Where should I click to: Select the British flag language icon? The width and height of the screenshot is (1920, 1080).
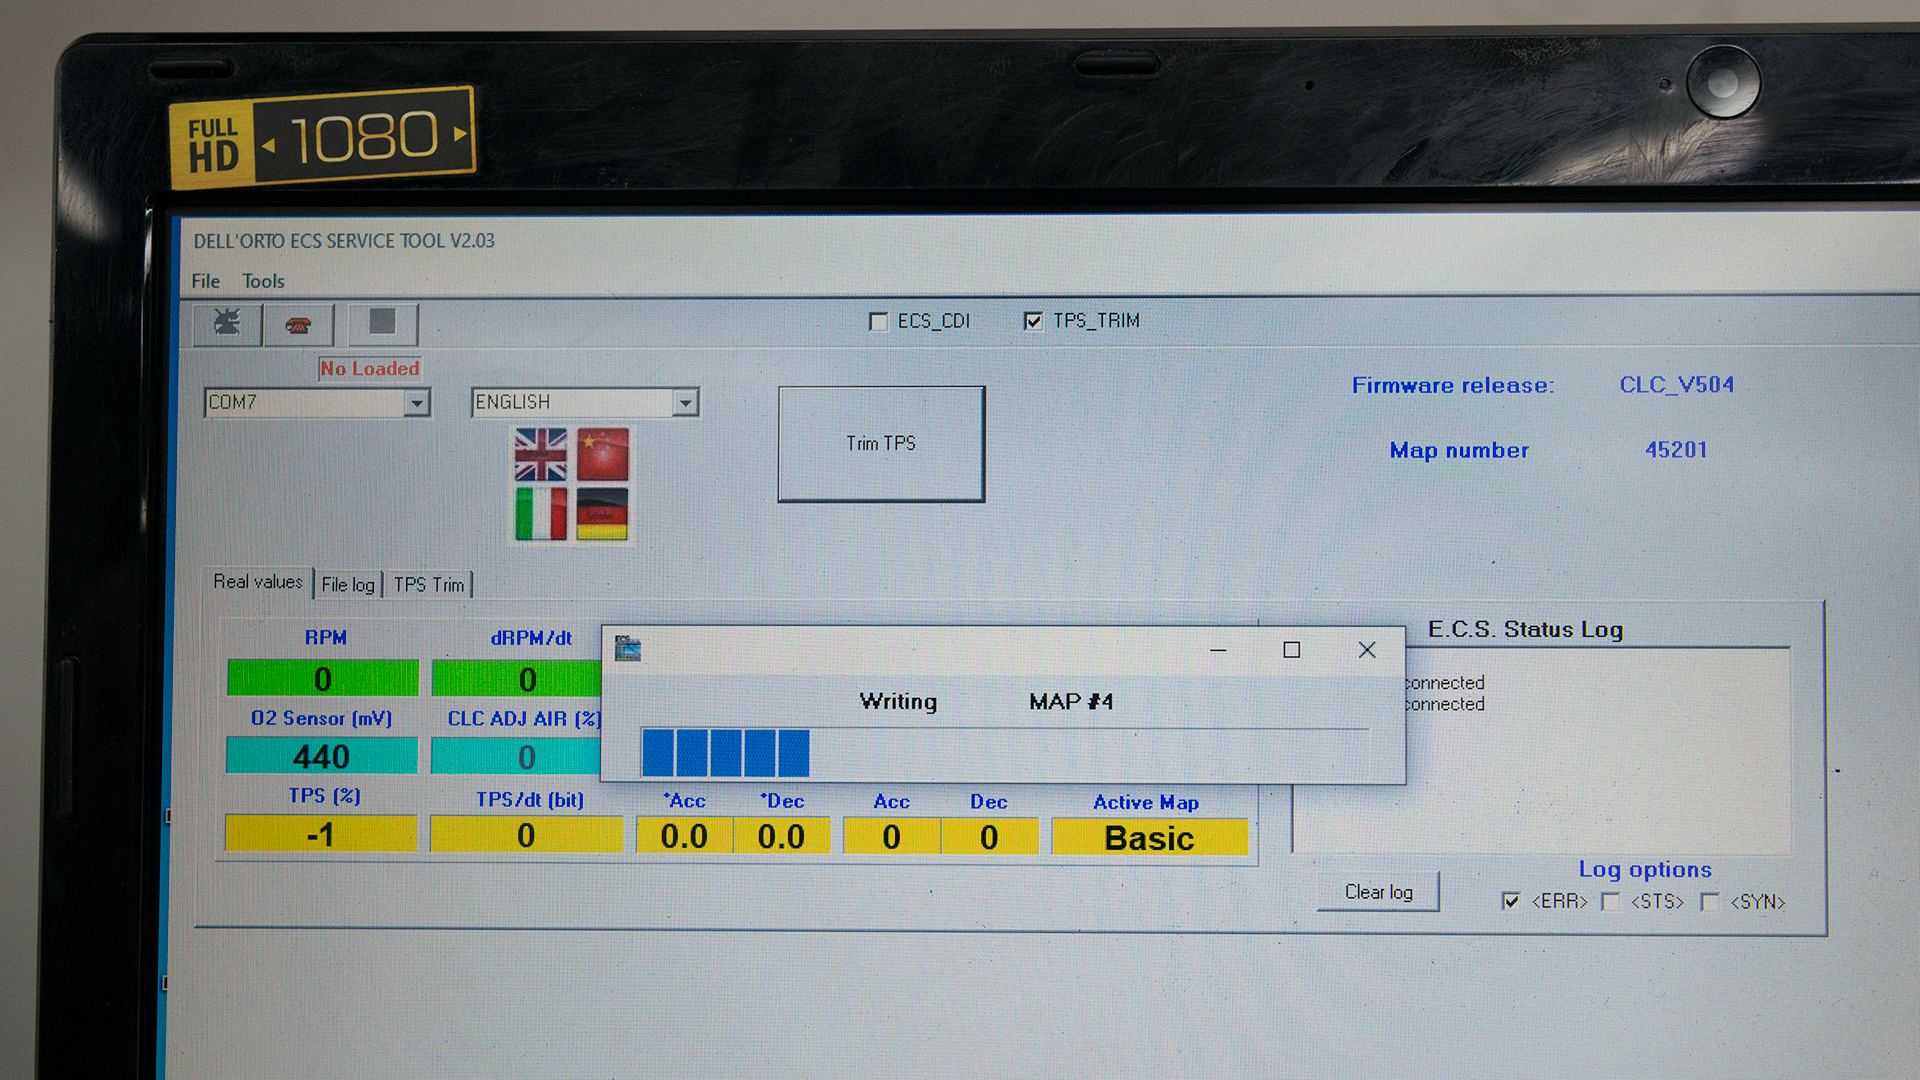[x=540, y=455]
